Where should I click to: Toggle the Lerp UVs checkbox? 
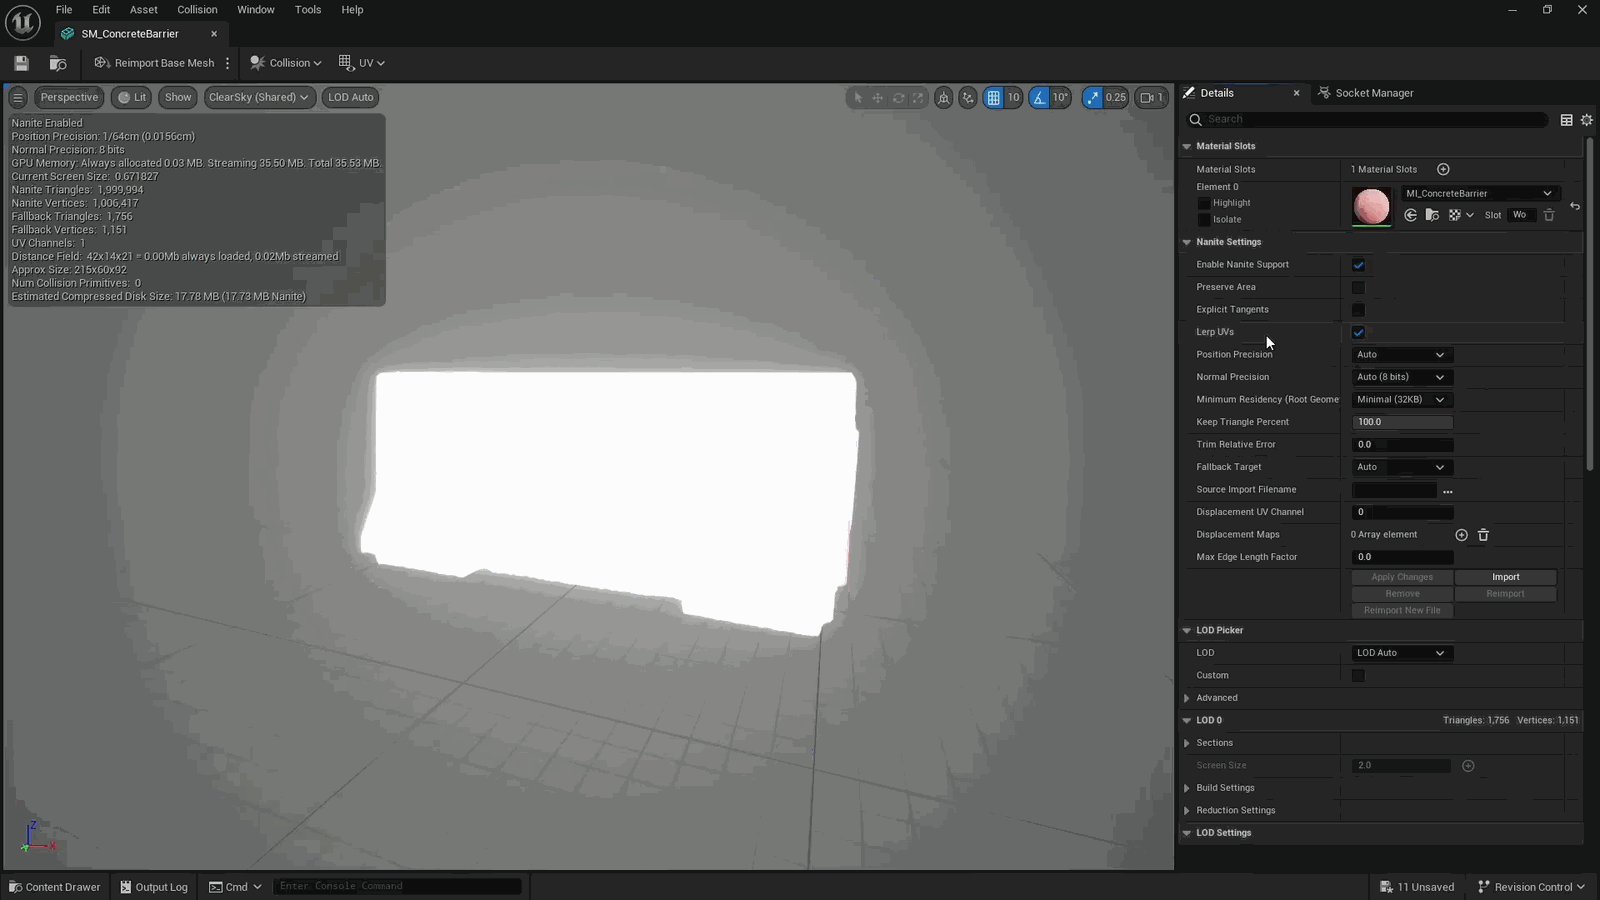point(1358,332)
